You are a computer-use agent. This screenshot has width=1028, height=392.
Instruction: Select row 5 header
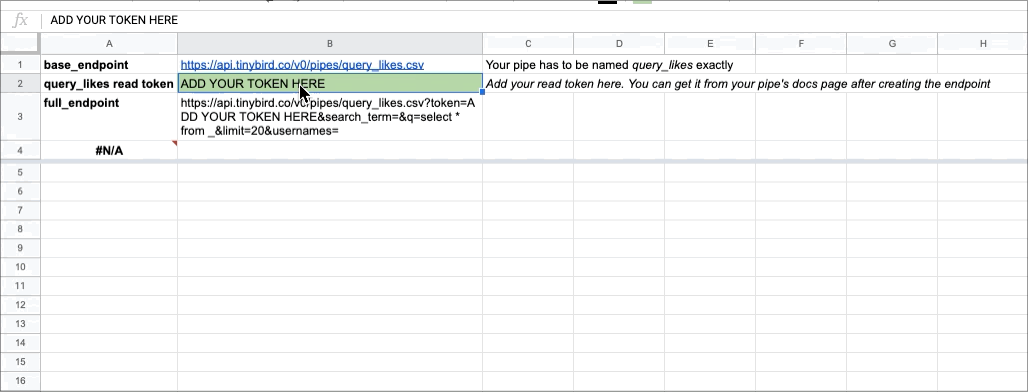coord(20,172)
